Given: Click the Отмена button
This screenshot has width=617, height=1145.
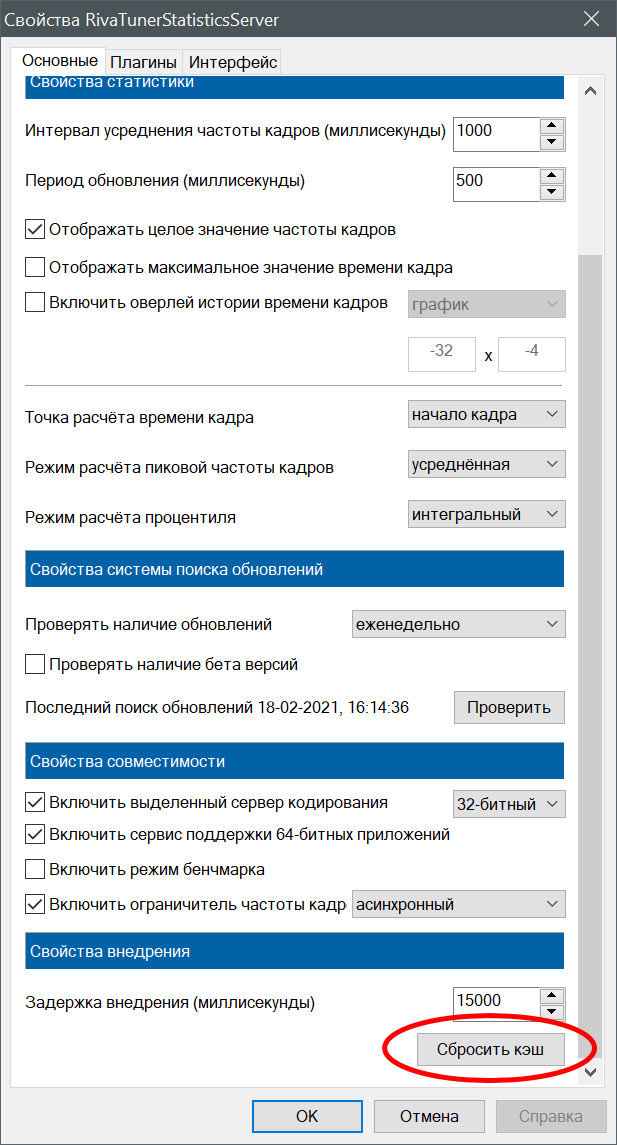Looking at the screenshot, I should (x=429, y=1117).
